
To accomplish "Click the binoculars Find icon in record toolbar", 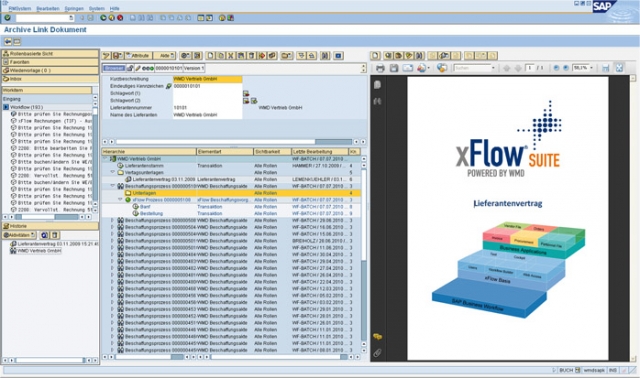I will [325, 56].
